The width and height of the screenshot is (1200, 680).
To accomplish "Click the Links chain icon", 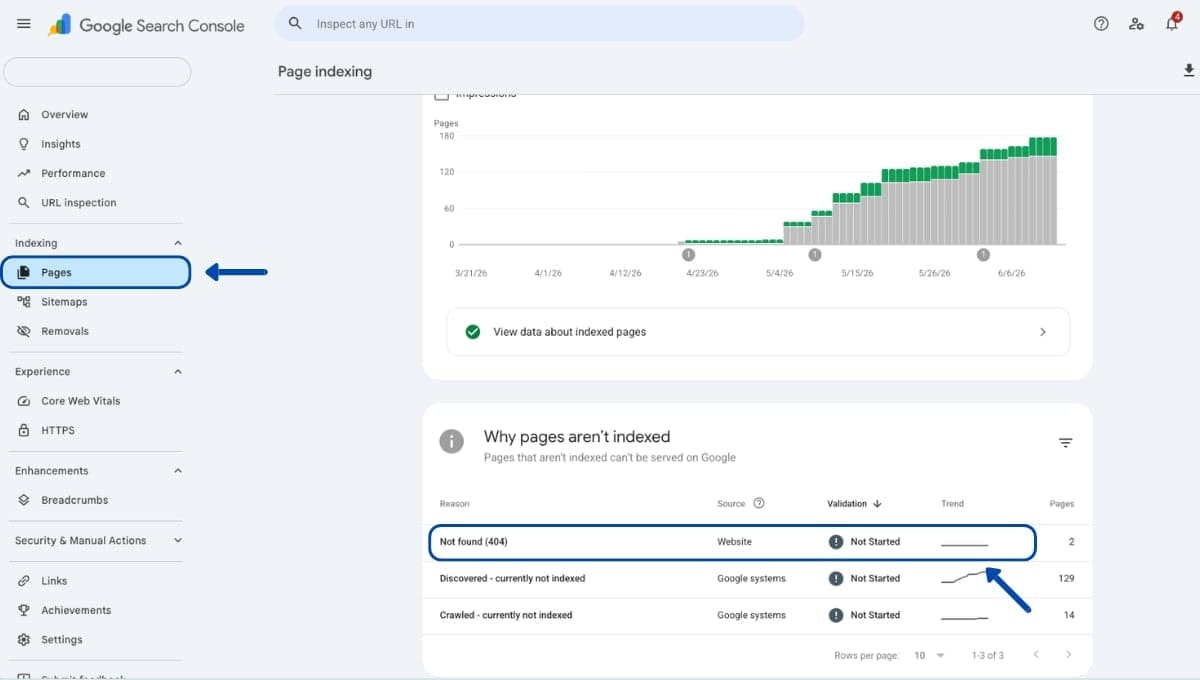I will tap(24, 581).
